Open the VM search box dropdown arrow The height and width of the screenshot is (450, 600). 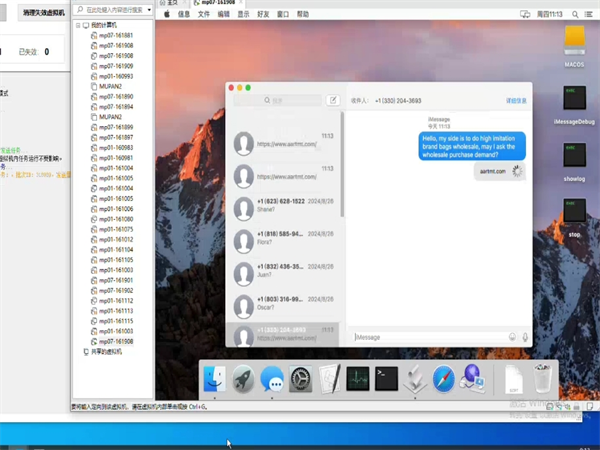pyautogui.click(x=149, y=10)
